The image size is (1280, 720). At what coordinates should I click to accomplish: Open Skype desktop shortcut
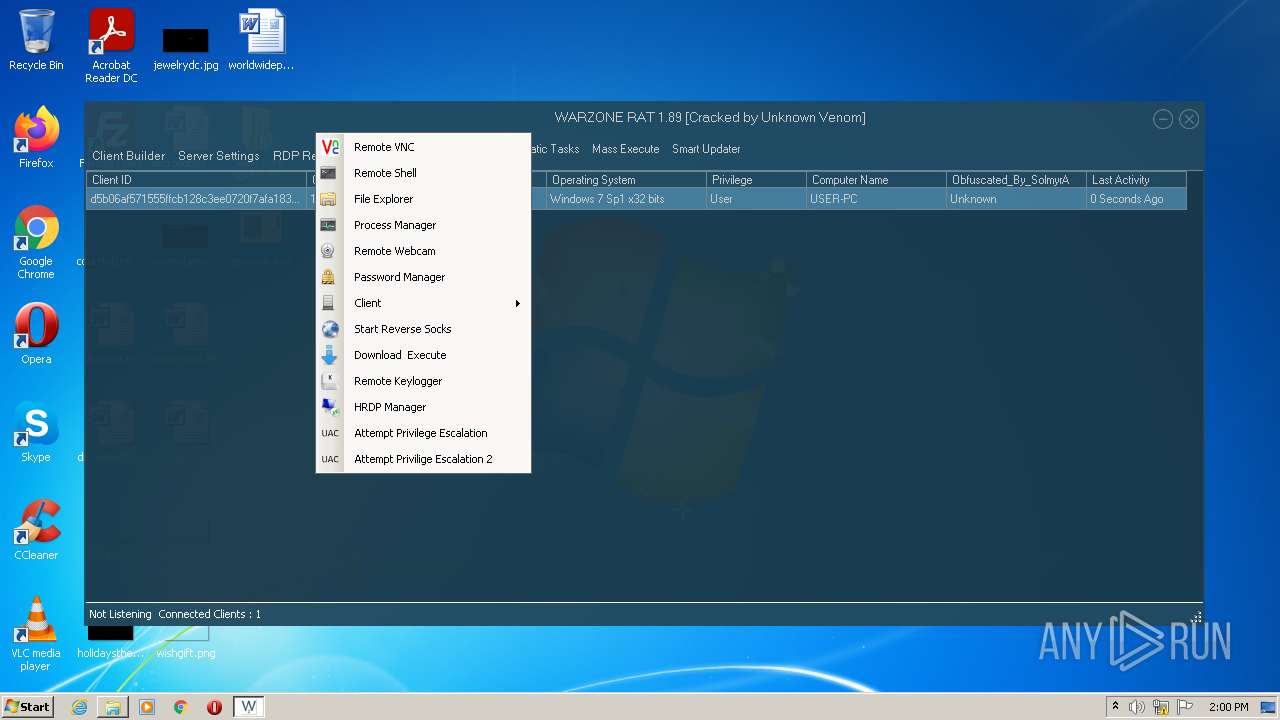(36, 432)
